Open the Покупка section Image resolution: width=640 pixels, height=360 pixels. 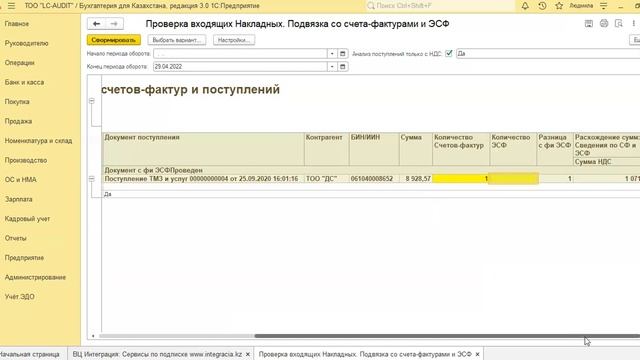point(17,102)
